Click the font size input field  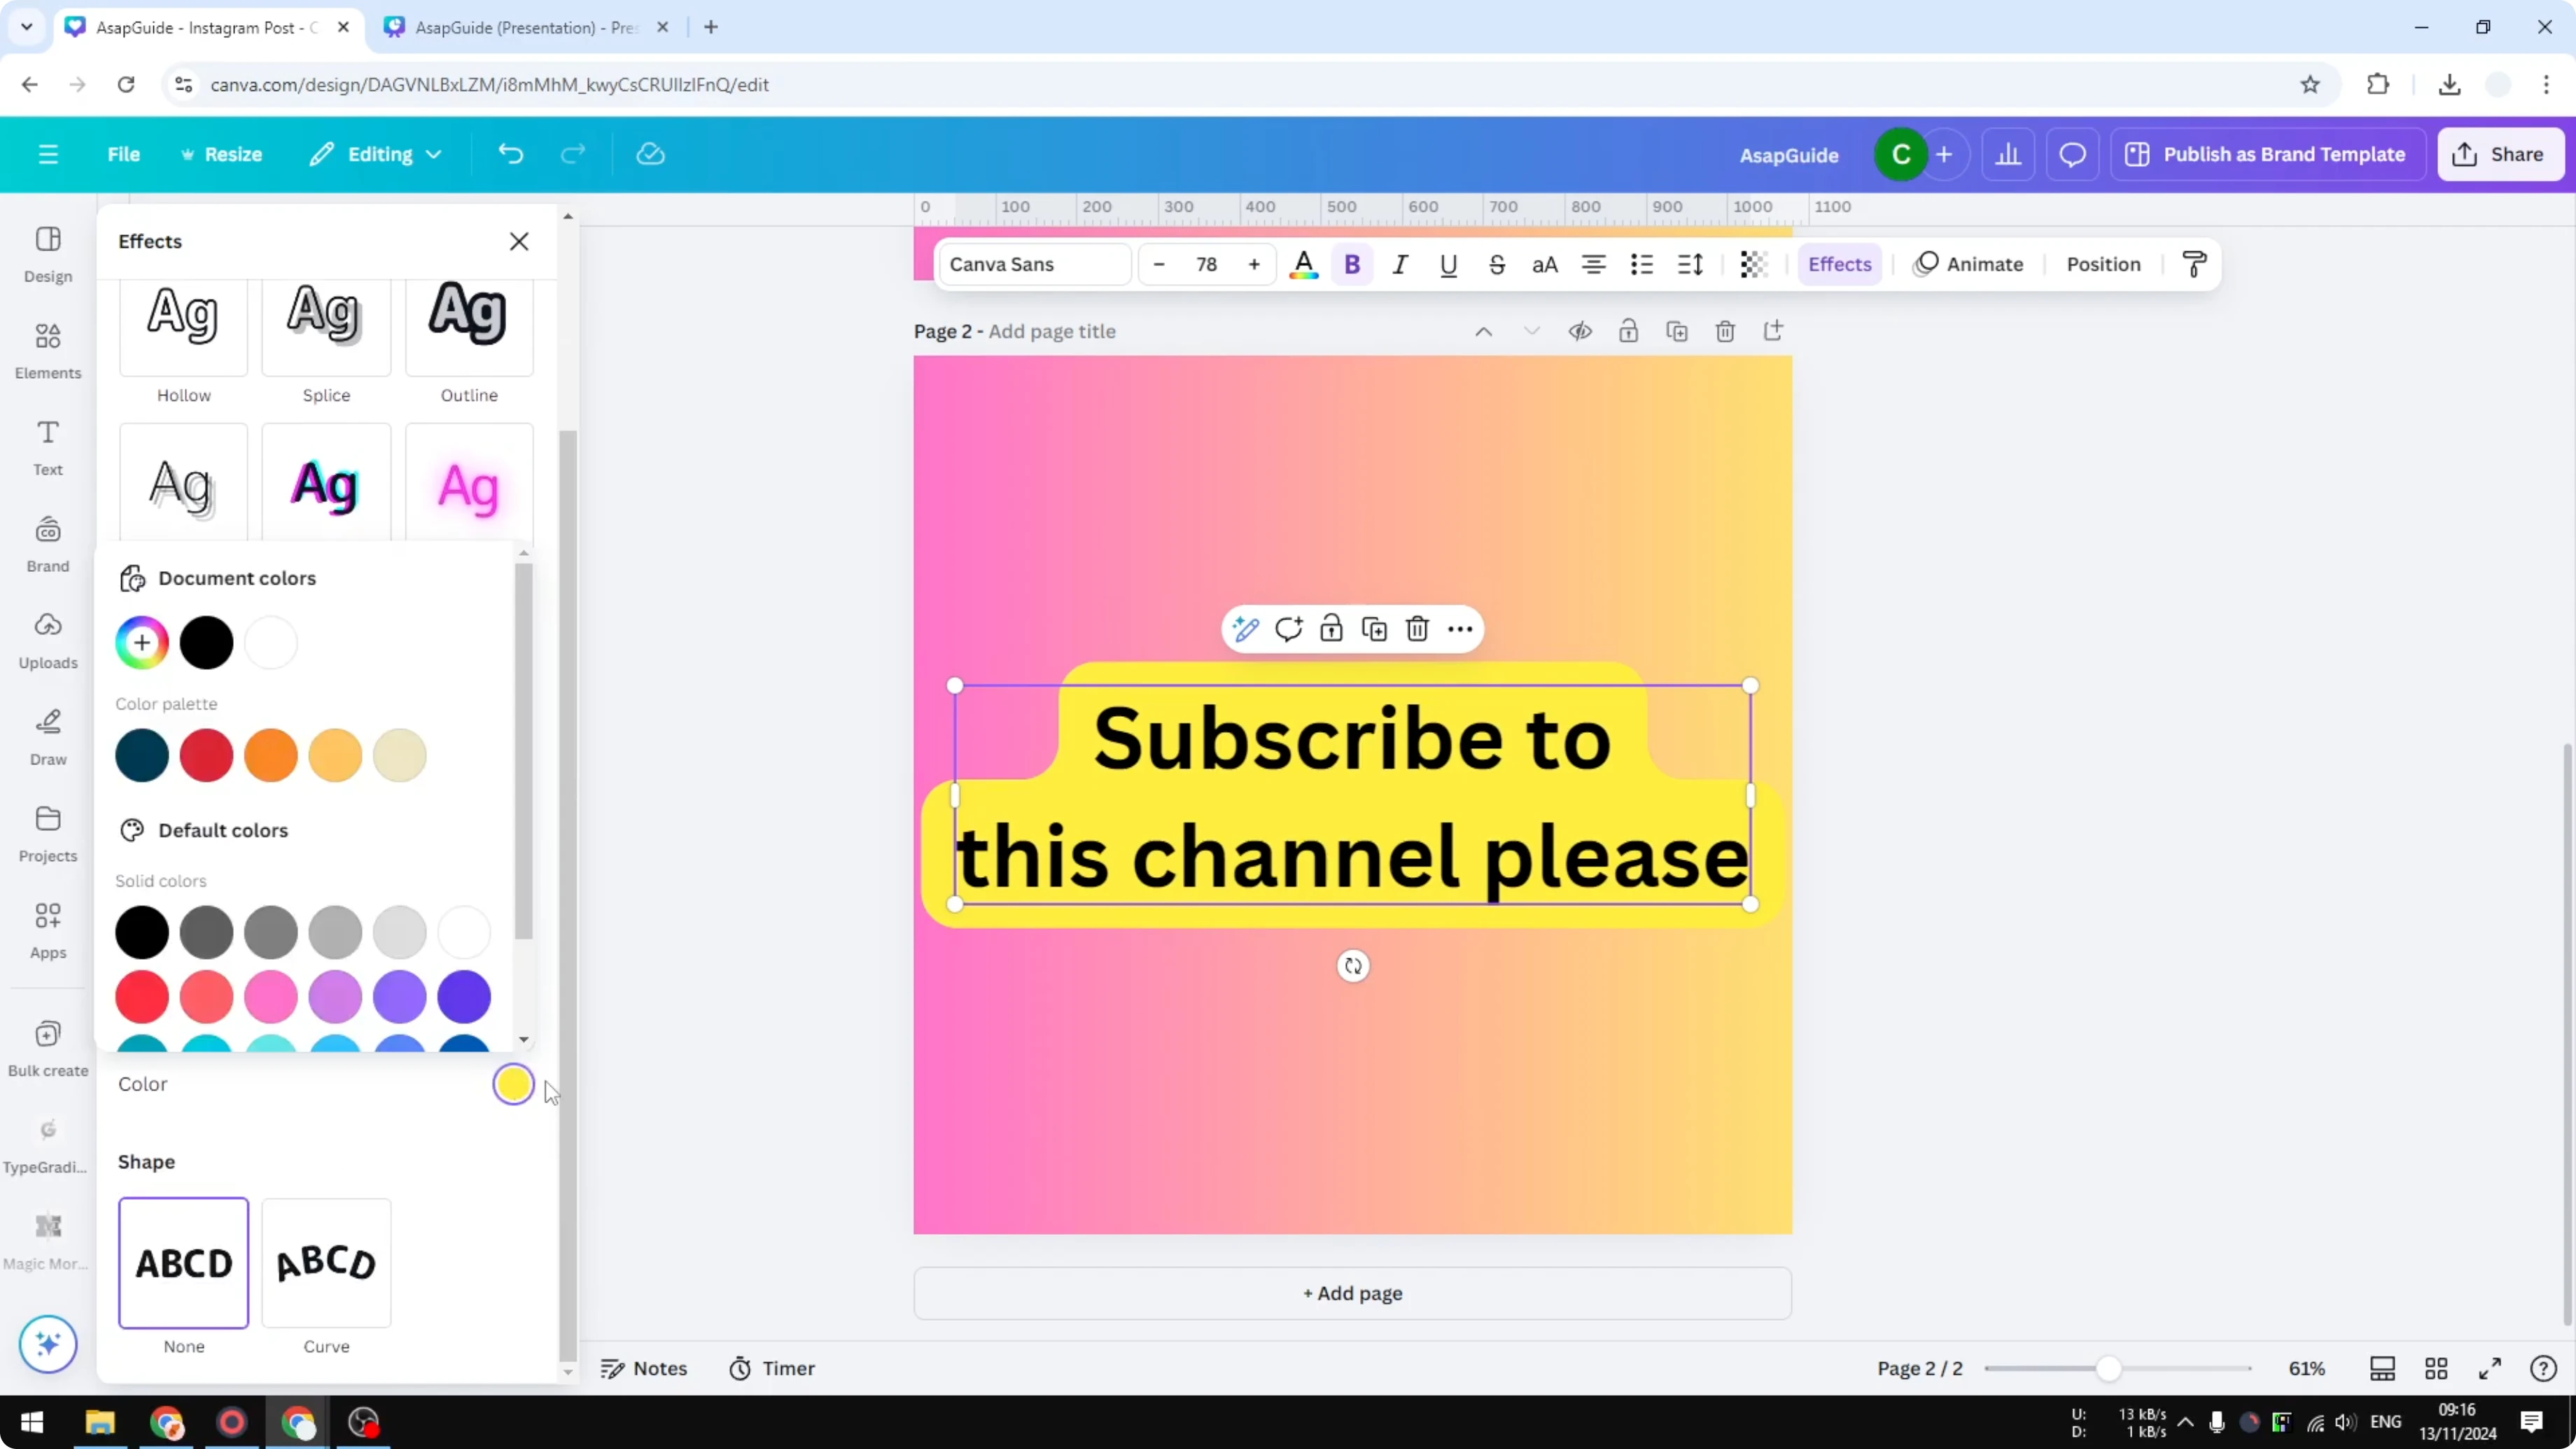[1206, 264]
